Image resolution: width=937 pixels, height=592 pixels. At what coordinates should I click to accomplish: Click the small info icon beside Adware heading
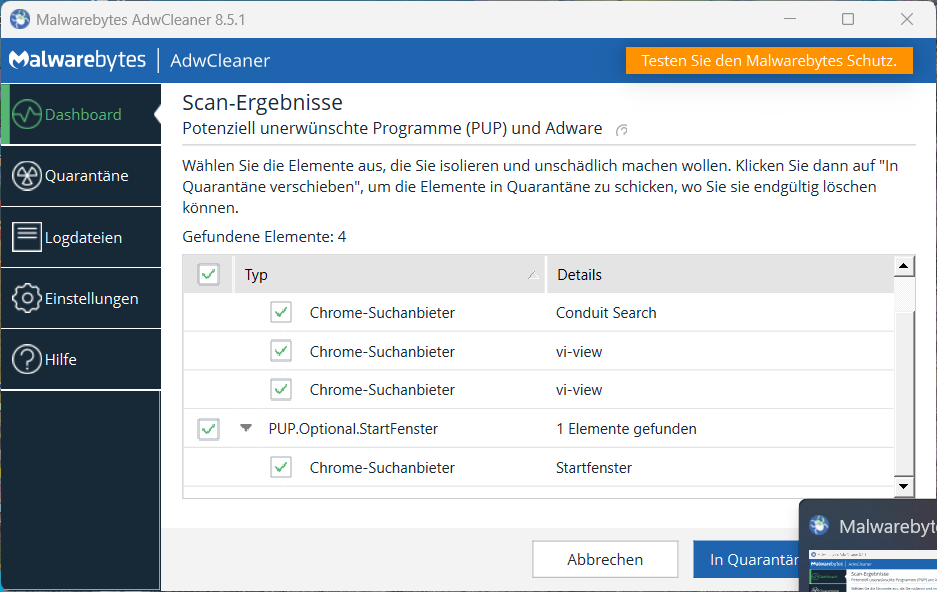coord(622,130)
